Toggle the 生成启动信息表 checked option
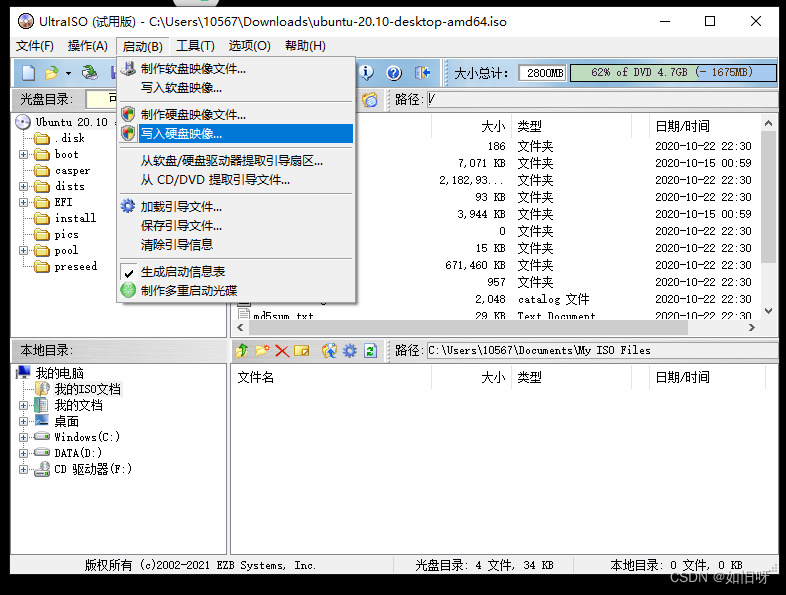The height and width of the screenshot is (595, 786). point(237,272)
